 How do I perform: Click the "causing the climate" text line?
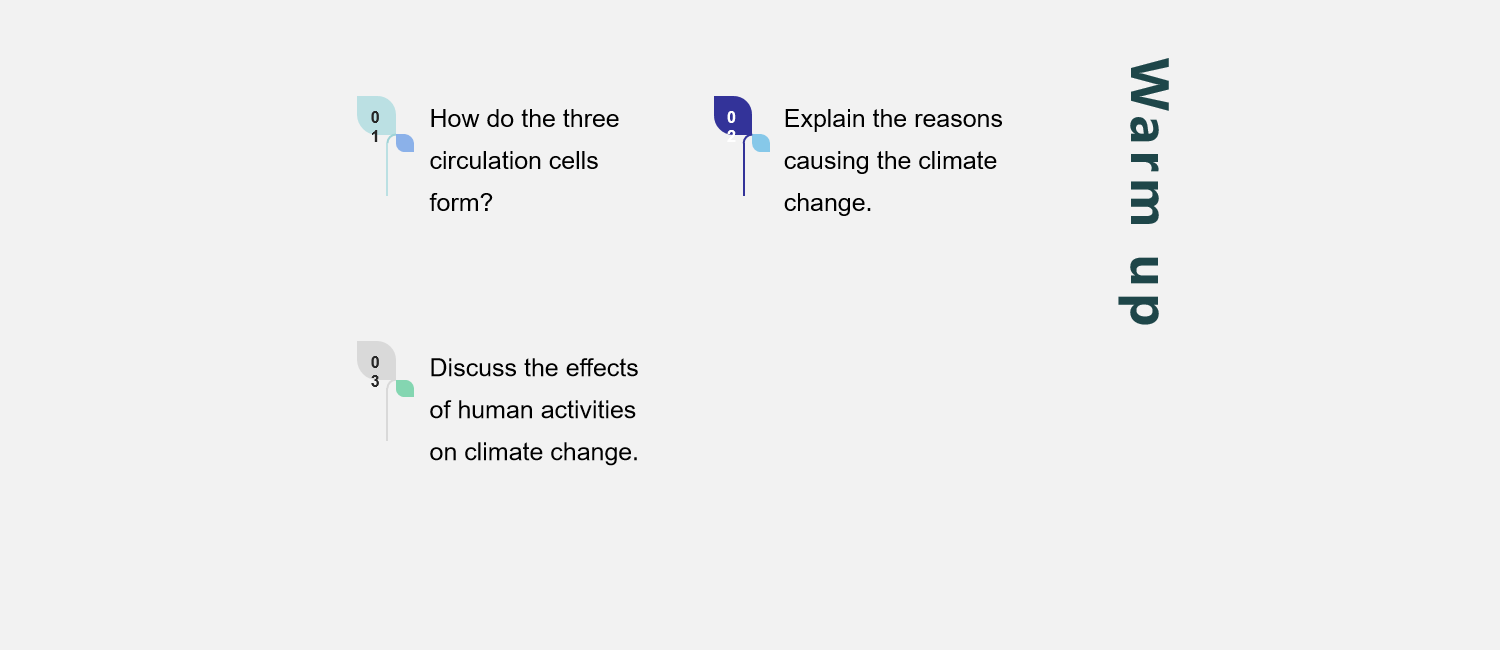[x=890, y=161]
